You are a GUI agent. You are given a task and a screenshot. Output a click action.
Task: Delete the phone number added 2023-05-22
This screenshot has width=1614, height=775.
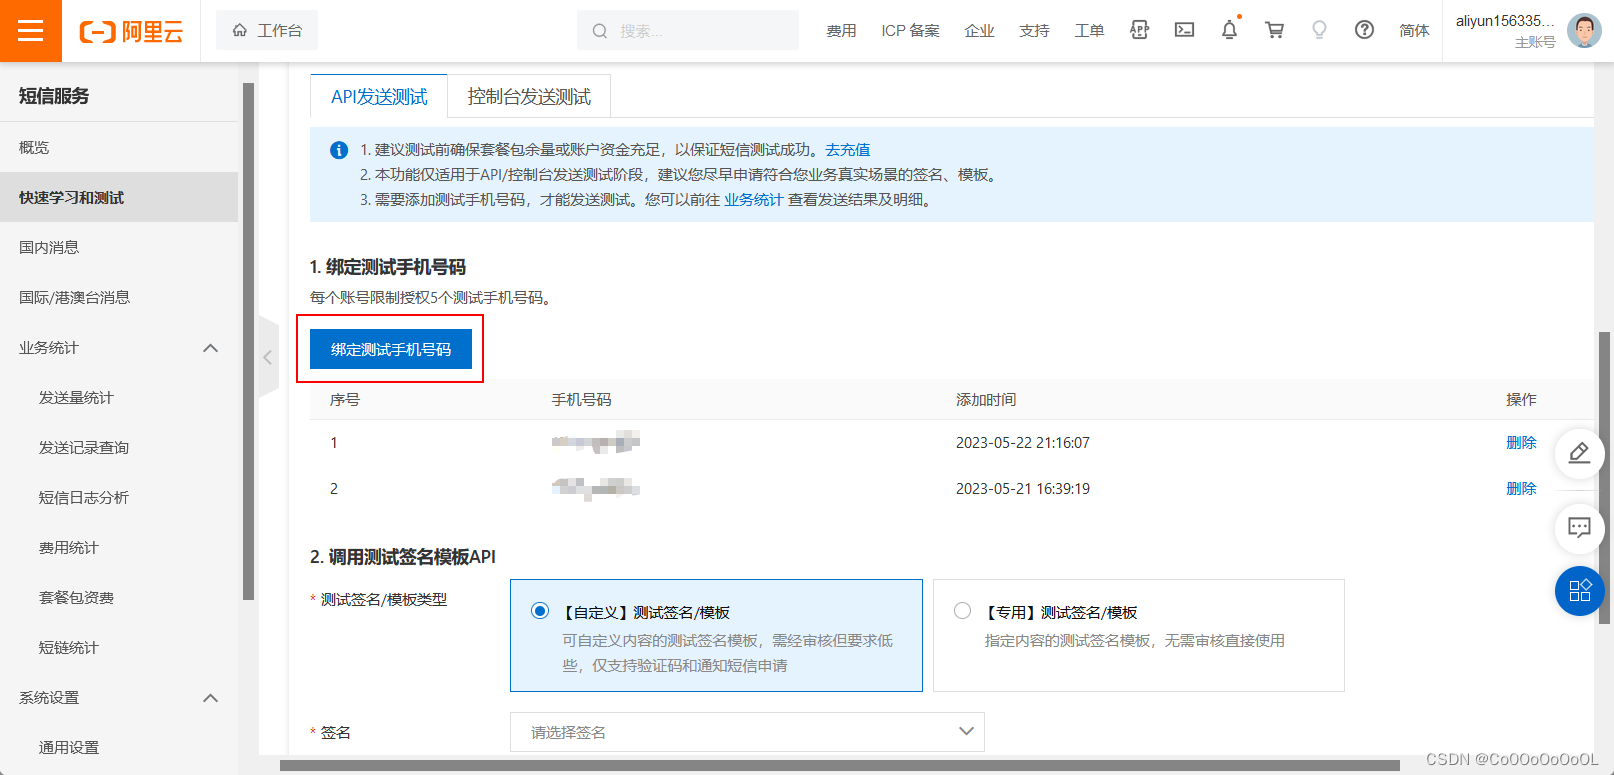[1521, 442]
